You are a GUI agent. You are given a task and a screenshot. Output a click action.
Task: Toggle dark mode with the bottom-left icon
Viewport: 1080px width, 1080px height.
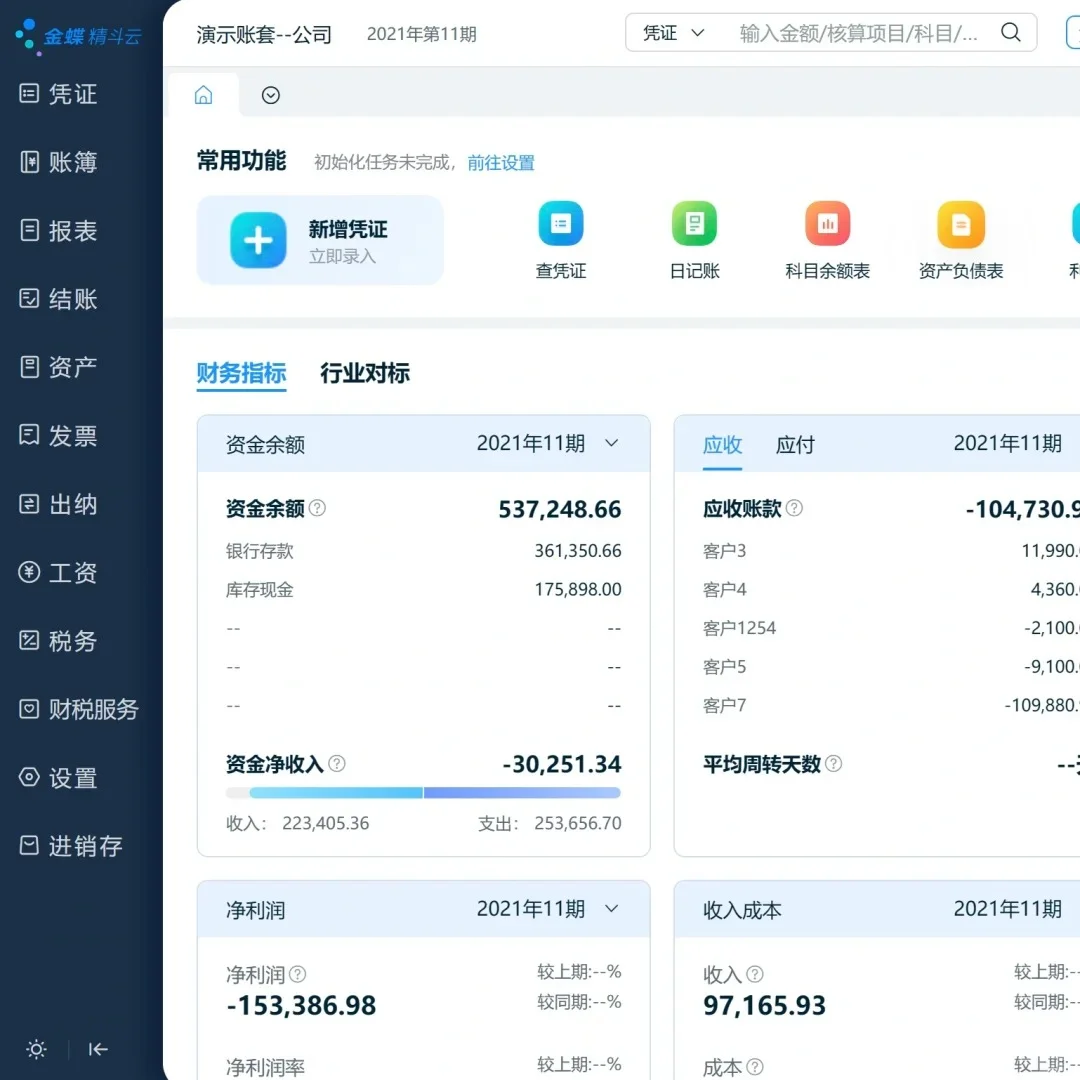coord(36,1049)
